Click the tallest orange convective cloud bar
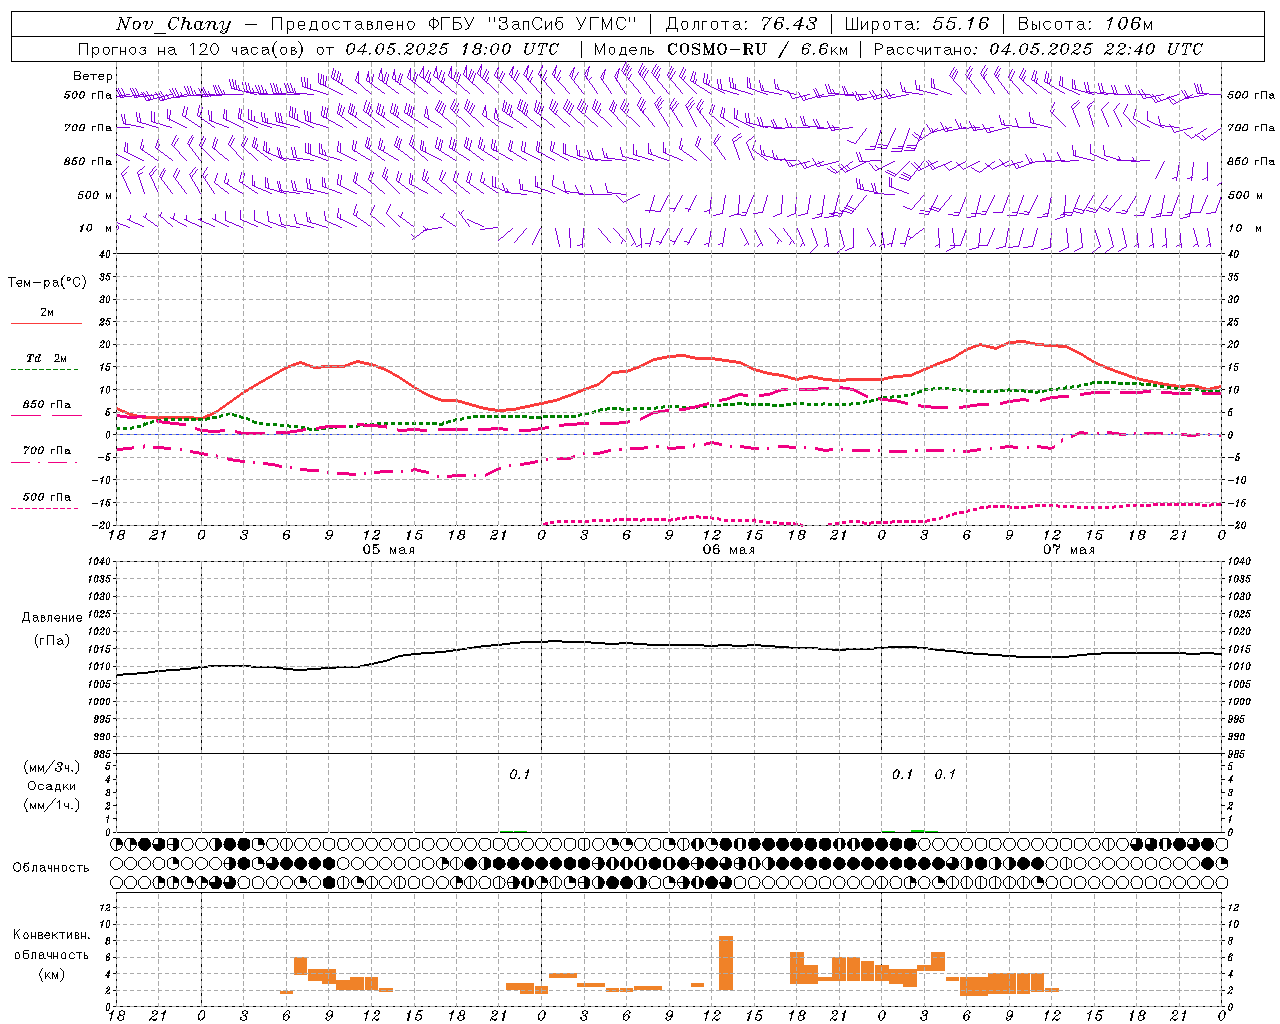This screenshot has height=1024, width=1280. tap(726, 963)
